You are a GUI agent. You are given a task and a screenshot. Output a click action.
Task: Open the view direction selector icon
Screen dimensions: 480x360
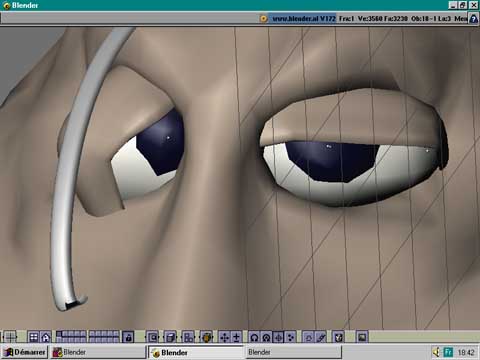point(189,337)
